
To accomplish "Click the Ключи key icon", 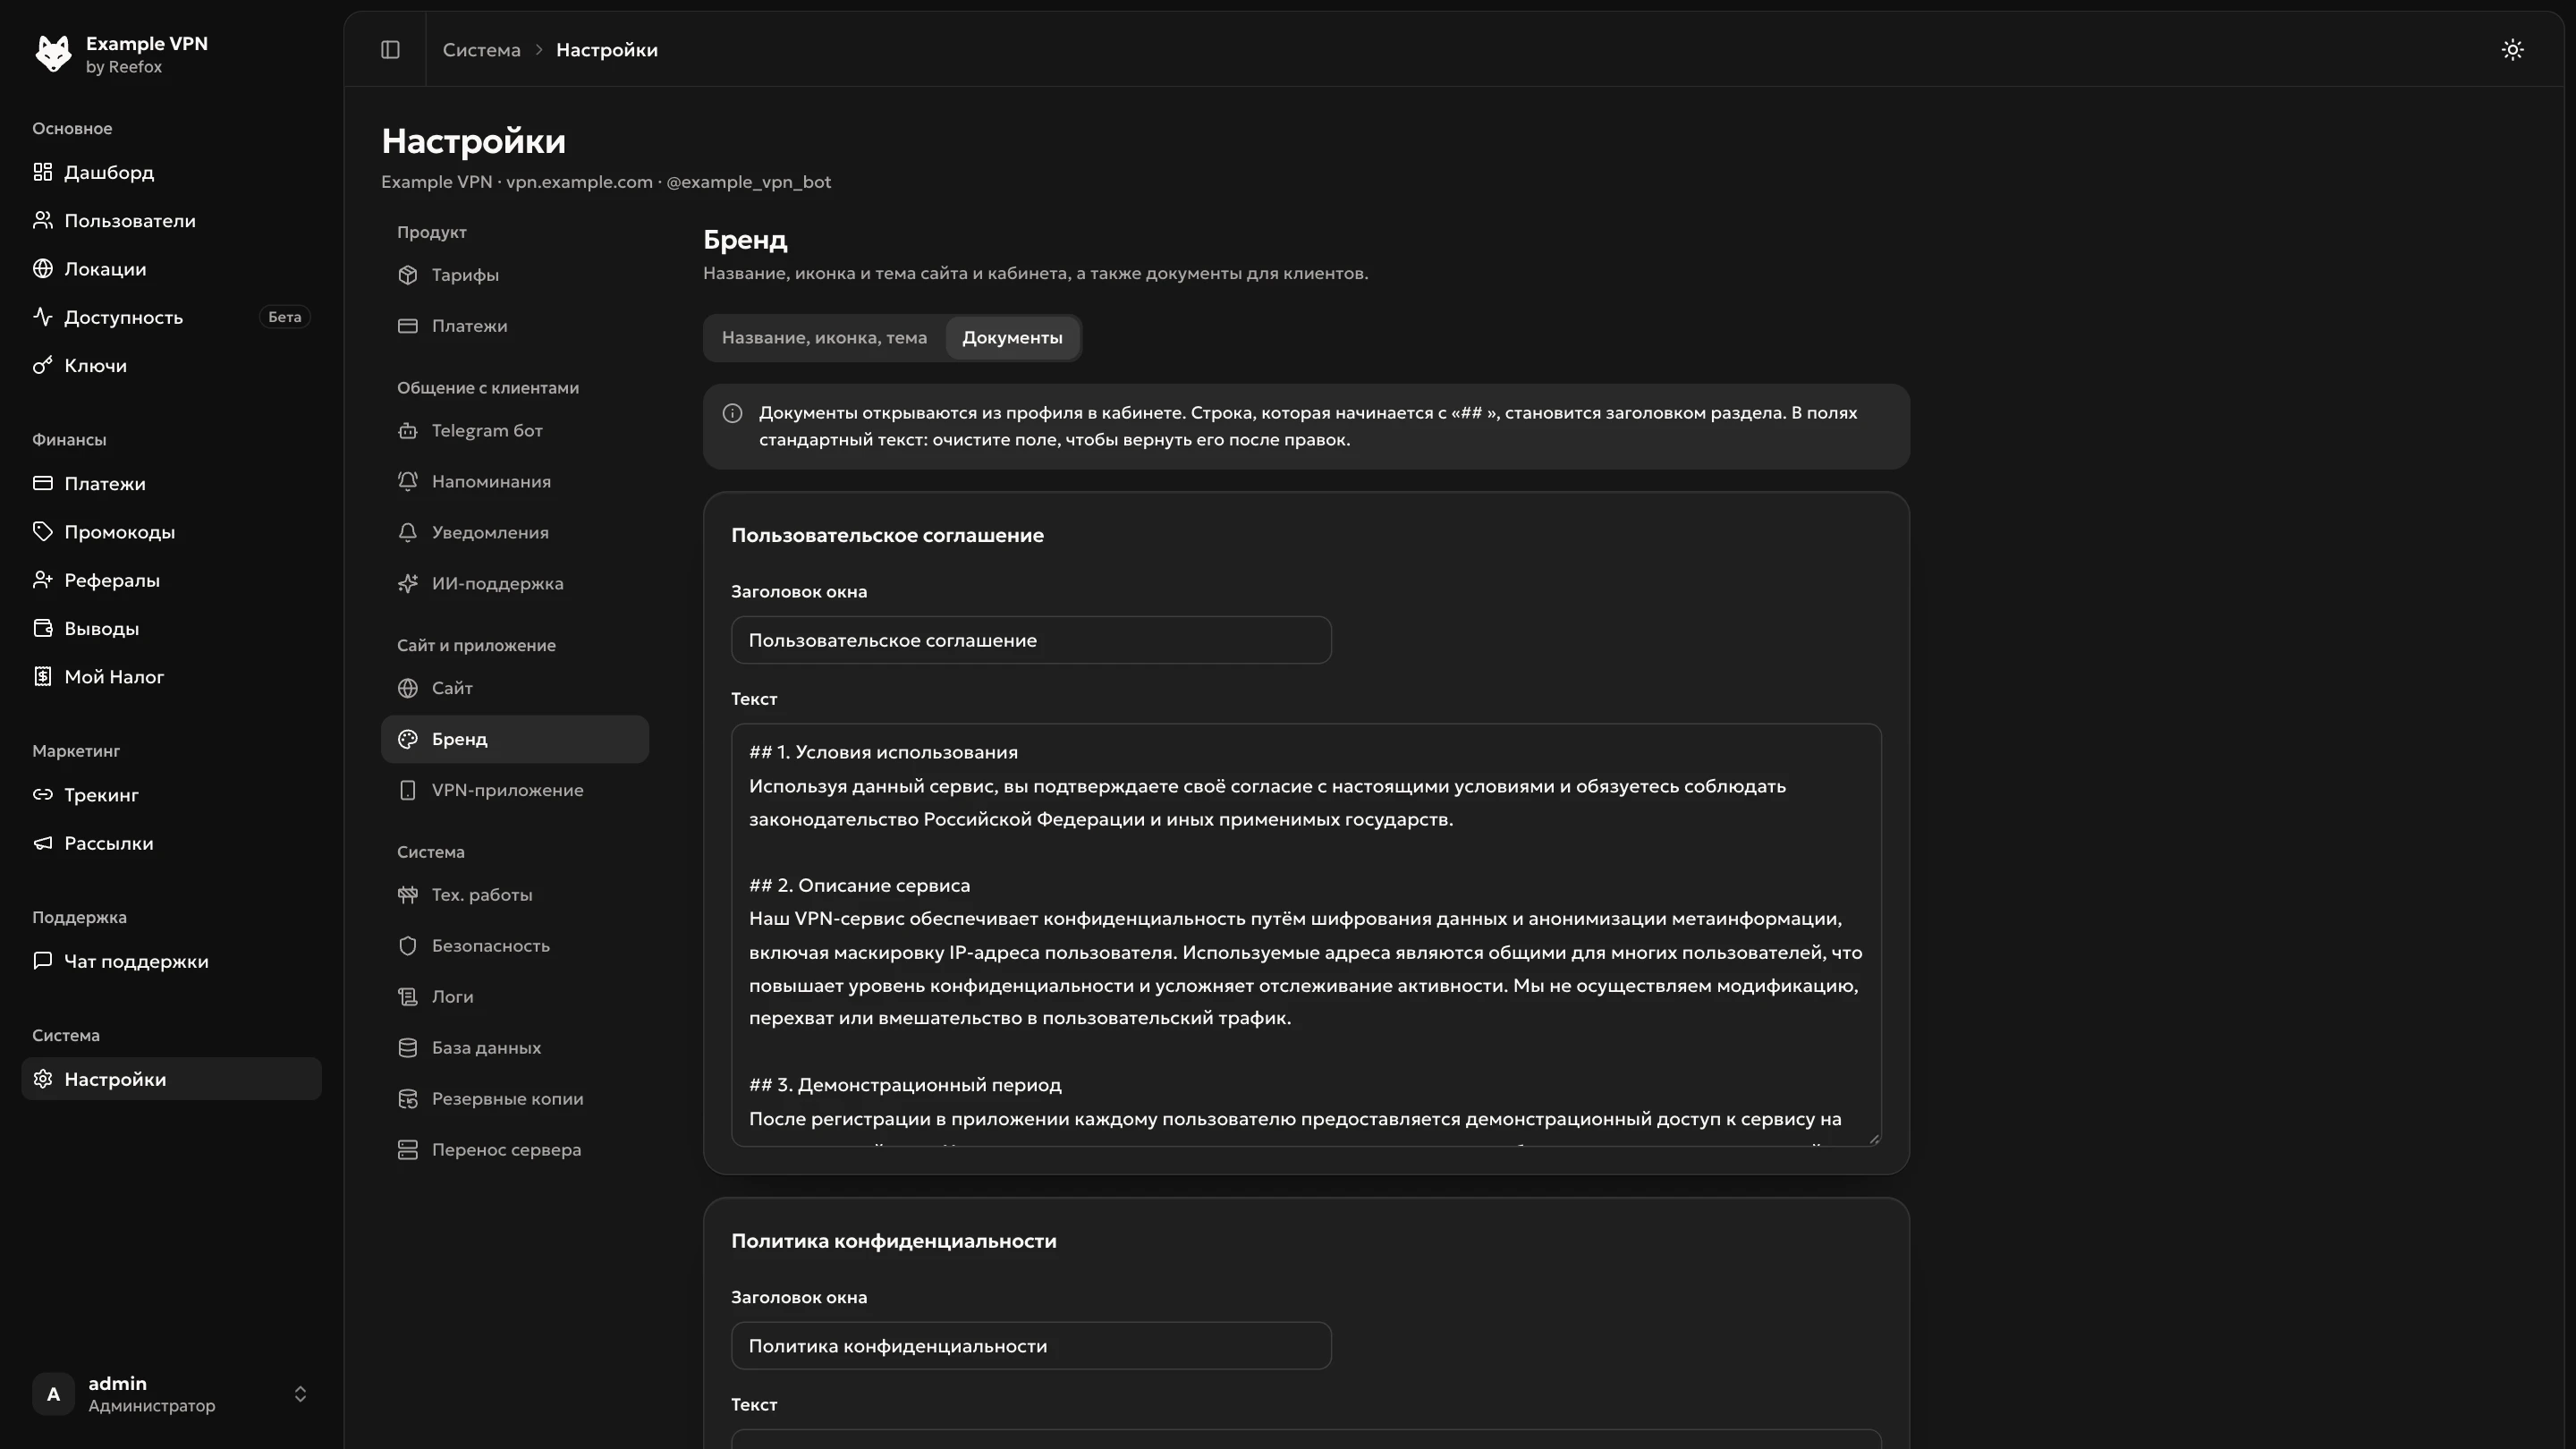I will coord(42,365).
